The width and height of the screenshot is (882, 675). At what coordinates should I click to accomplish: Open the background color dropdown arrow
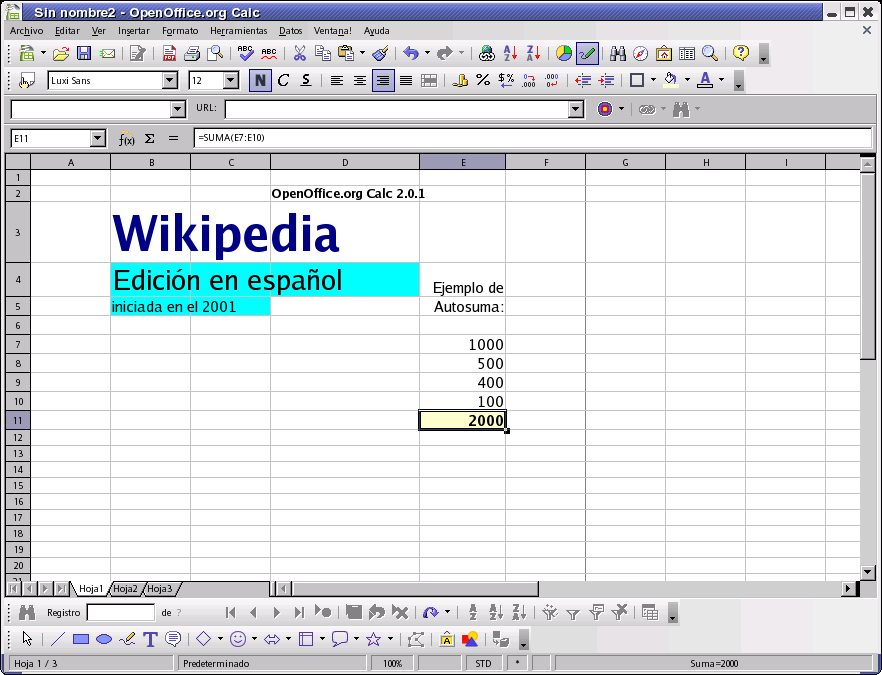point(687,80)
